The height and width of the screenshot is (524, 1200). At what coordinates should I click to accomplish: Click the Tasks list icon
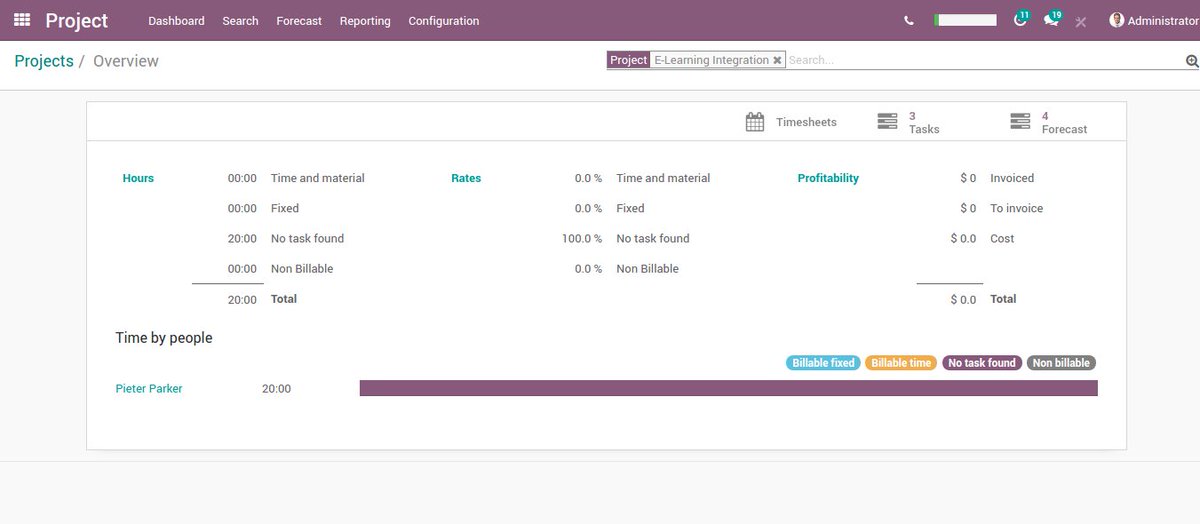tap(887, 122)
